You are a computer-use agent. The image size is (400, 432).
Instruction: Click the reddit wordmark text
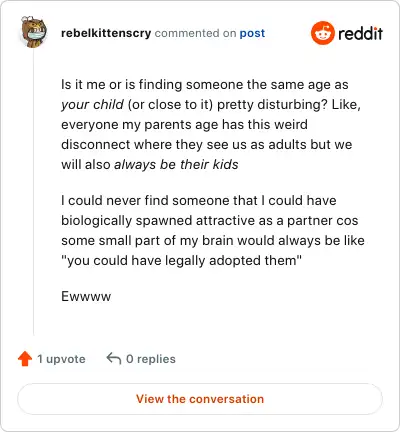pyautogui.click(x=360, y=33)
